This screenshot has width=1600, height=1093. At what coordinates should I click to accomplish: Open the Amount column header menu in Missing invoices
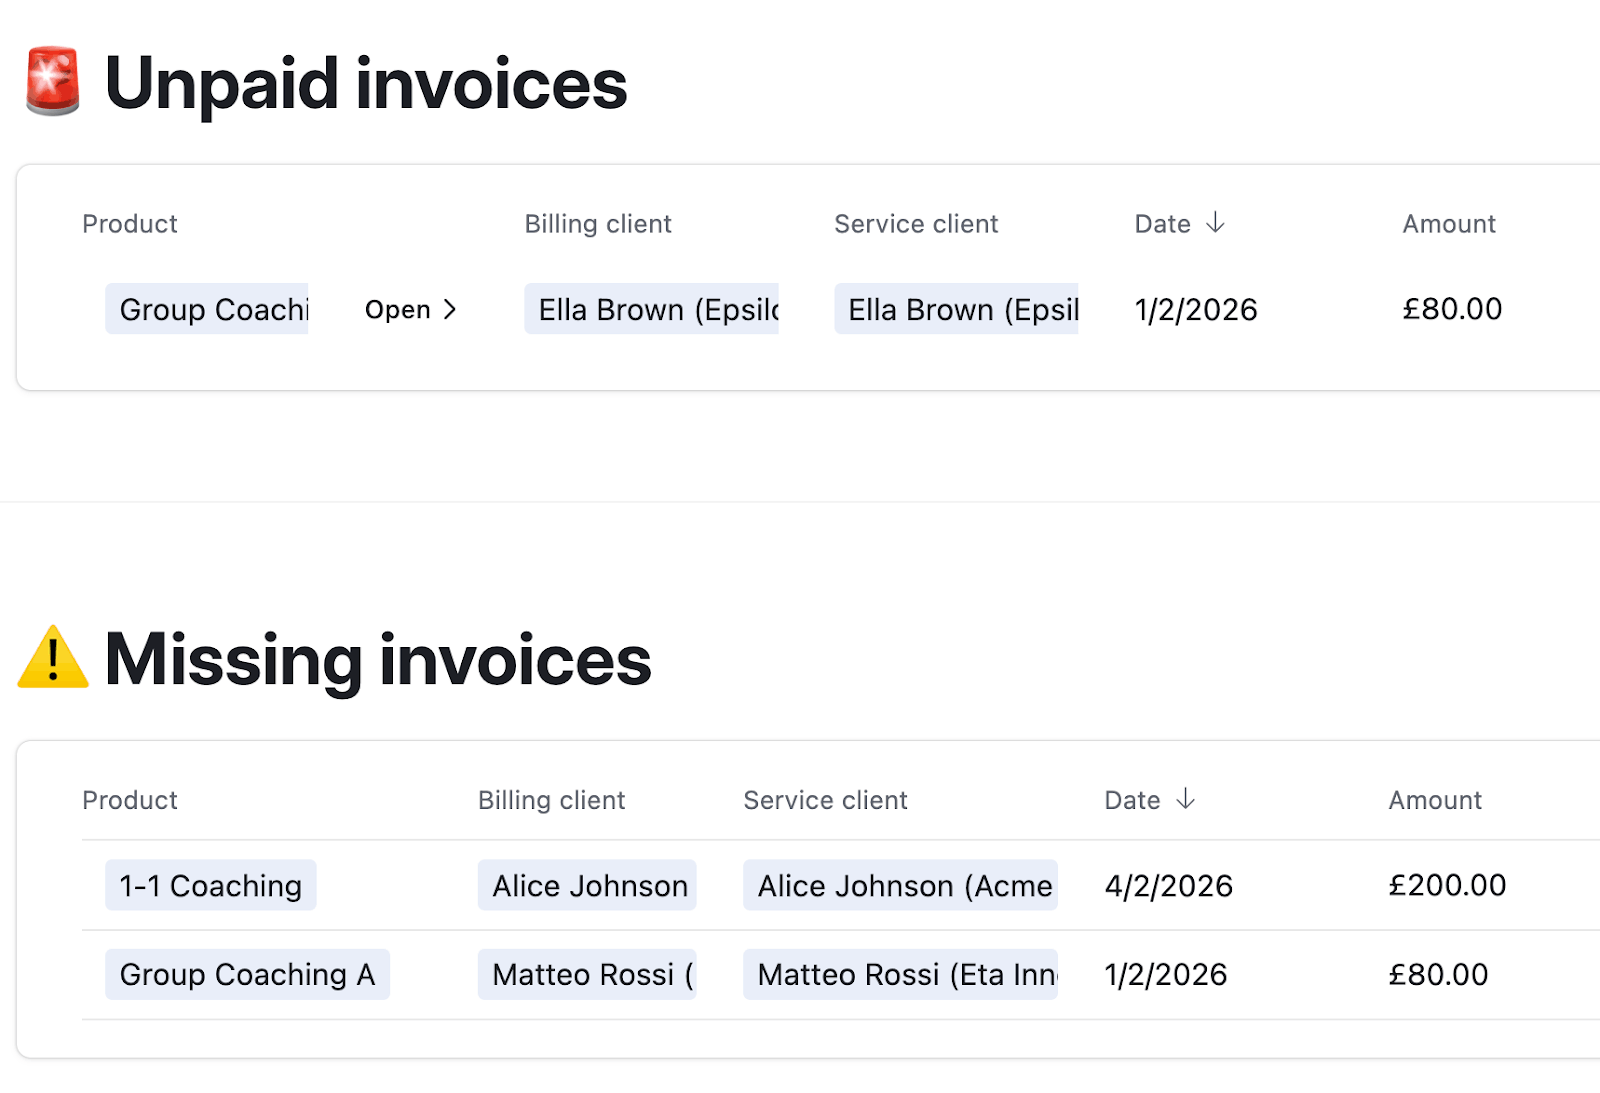[x=1435, y=800]
